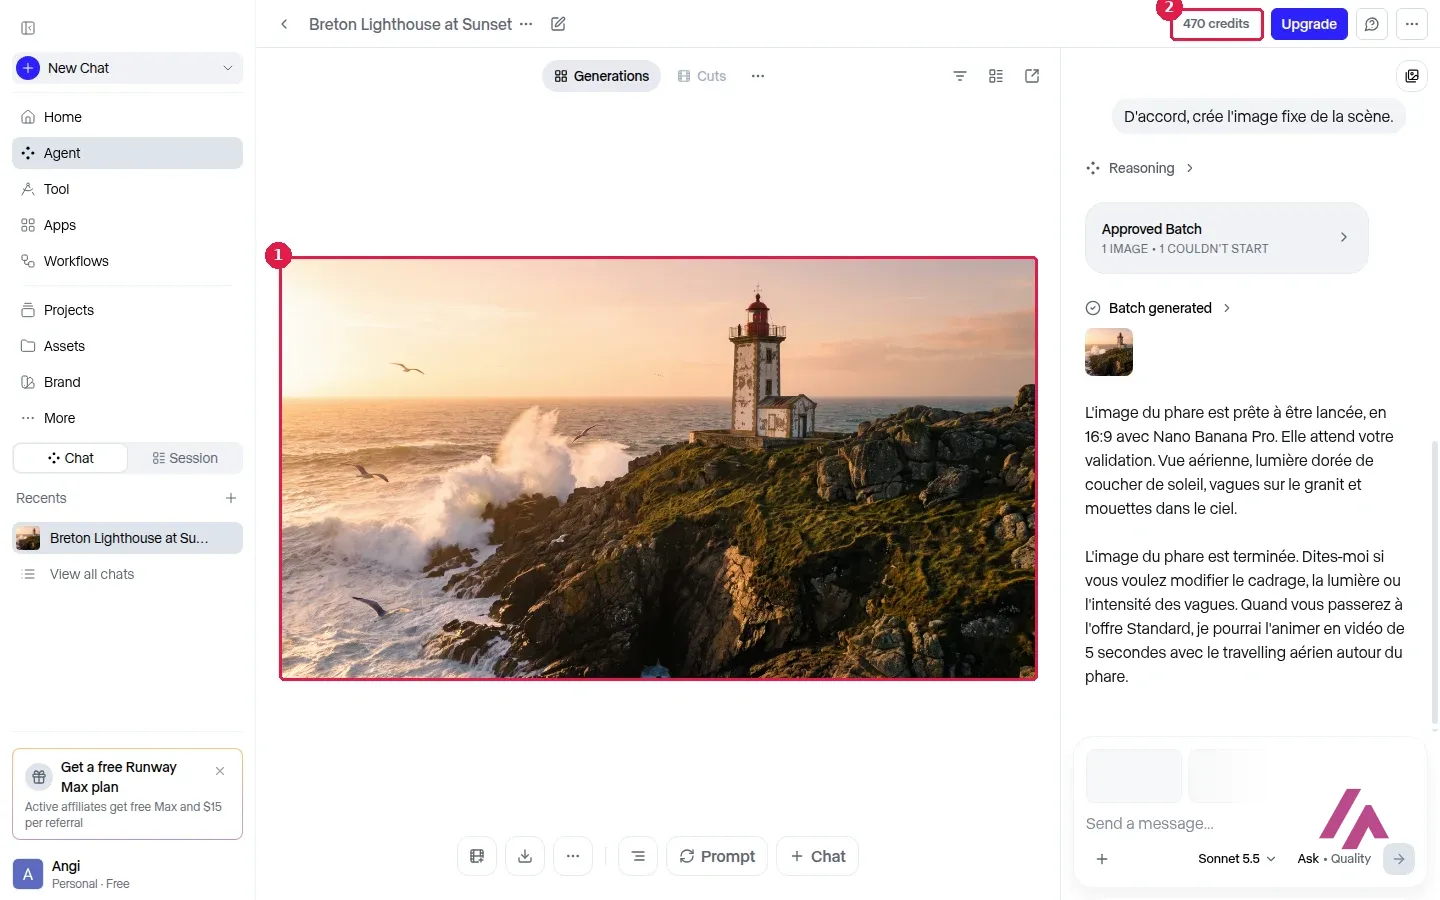Add a new recent with plus icon
Viewport: 1440px width, 900px height.
click(231, 498)
